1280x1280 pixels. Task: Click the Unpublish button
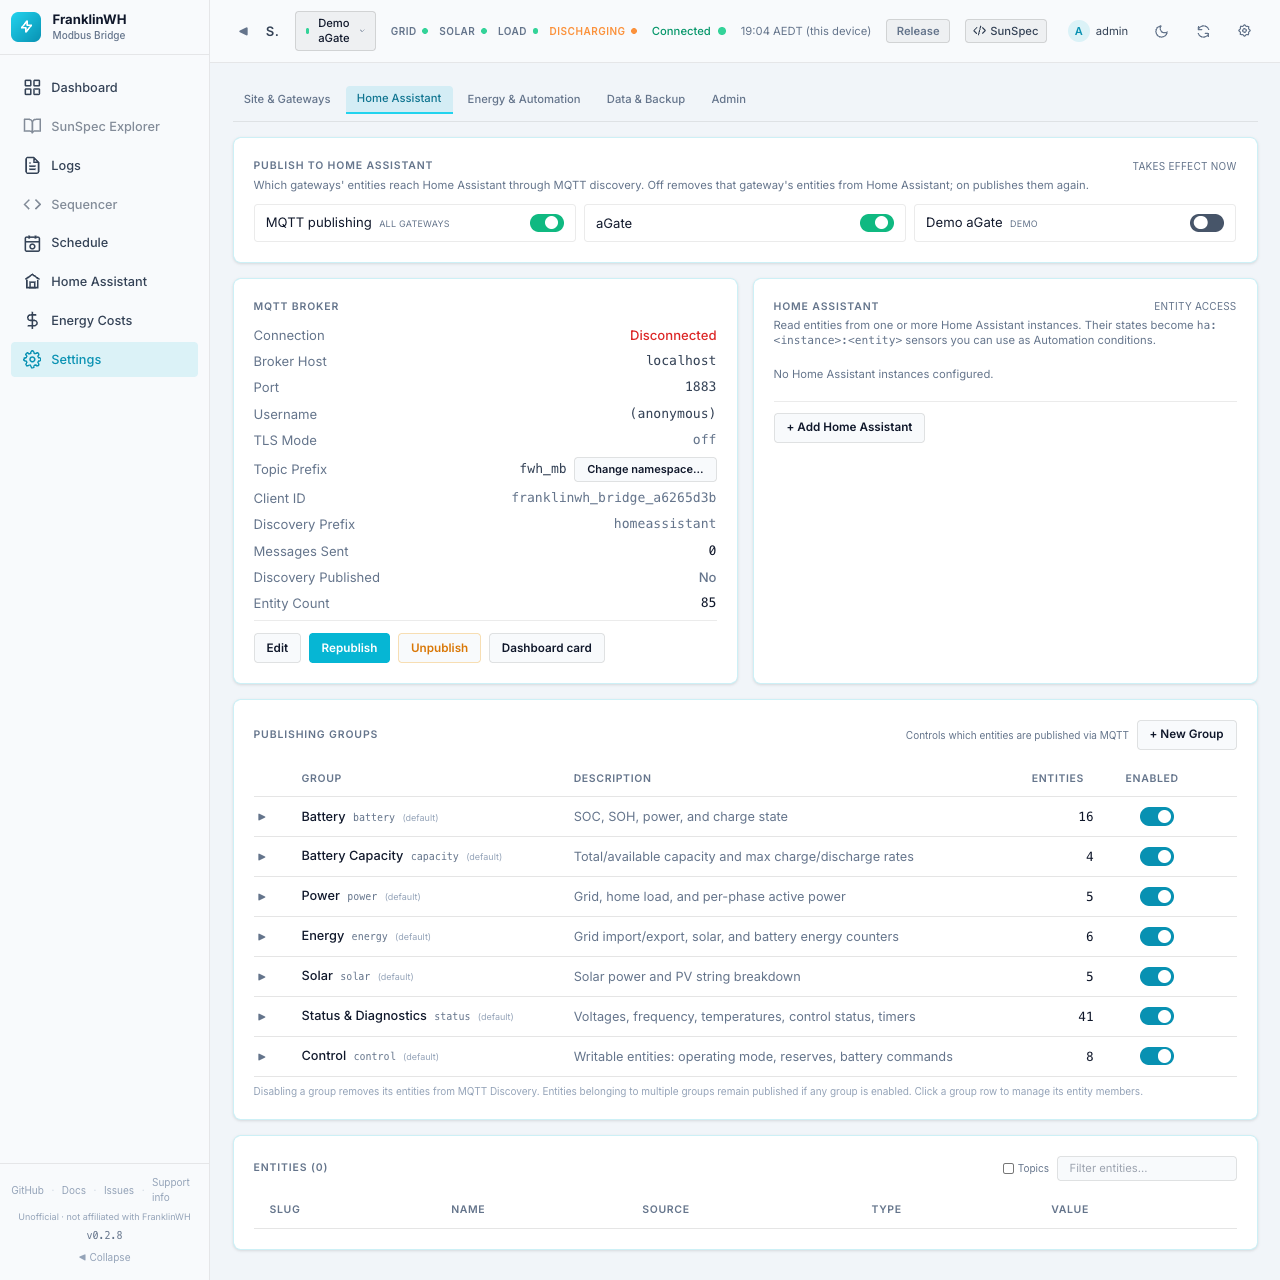(x=439, y=648)
